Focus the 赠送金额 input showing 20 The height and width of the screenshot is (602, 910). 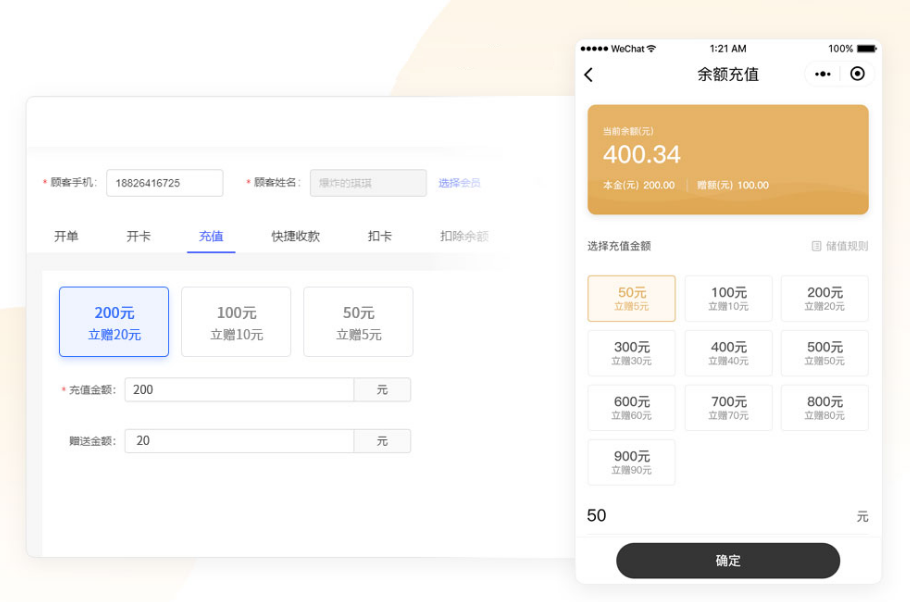point(239,441)
